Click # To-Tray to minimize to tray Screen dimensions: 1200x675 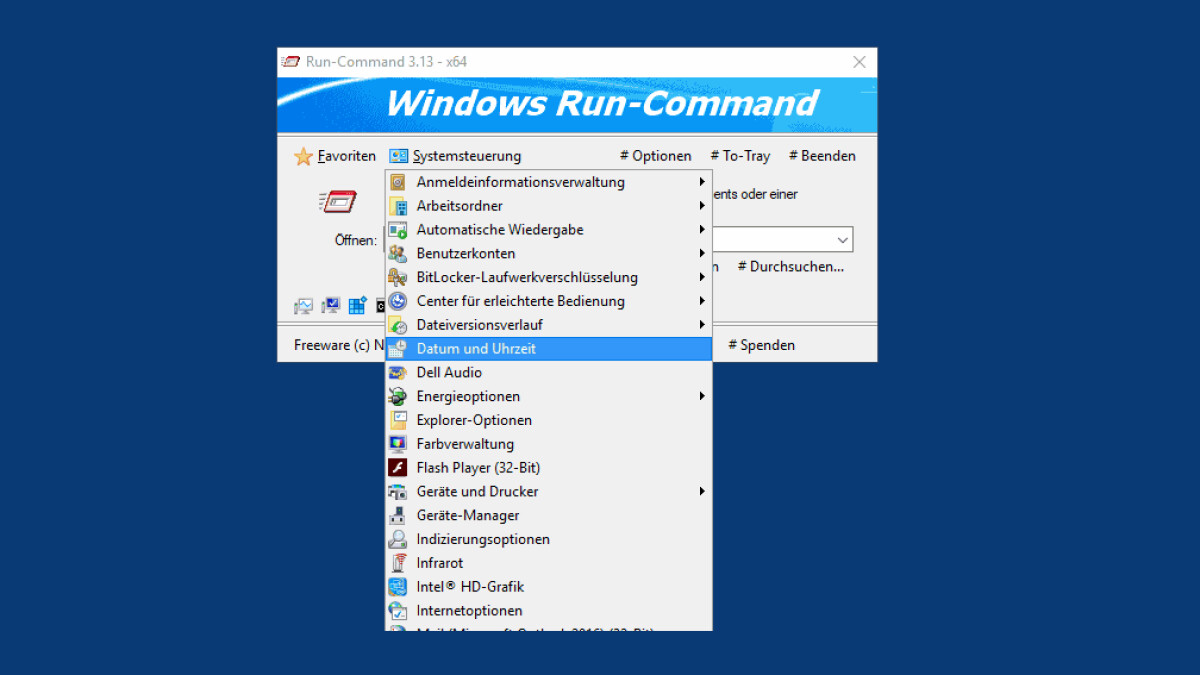[x=740, y=156]
